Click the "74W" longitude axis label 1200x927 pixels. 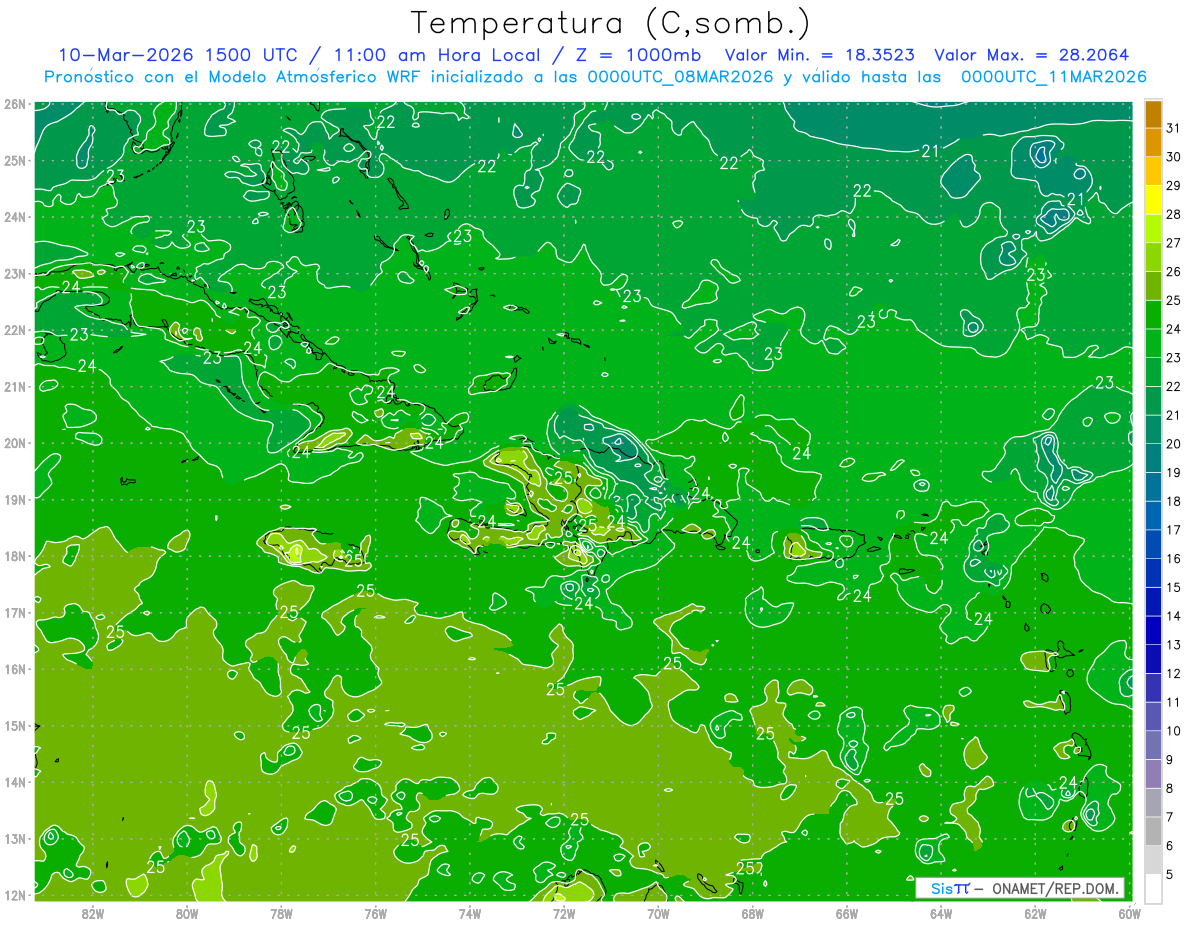pos(469,912)
